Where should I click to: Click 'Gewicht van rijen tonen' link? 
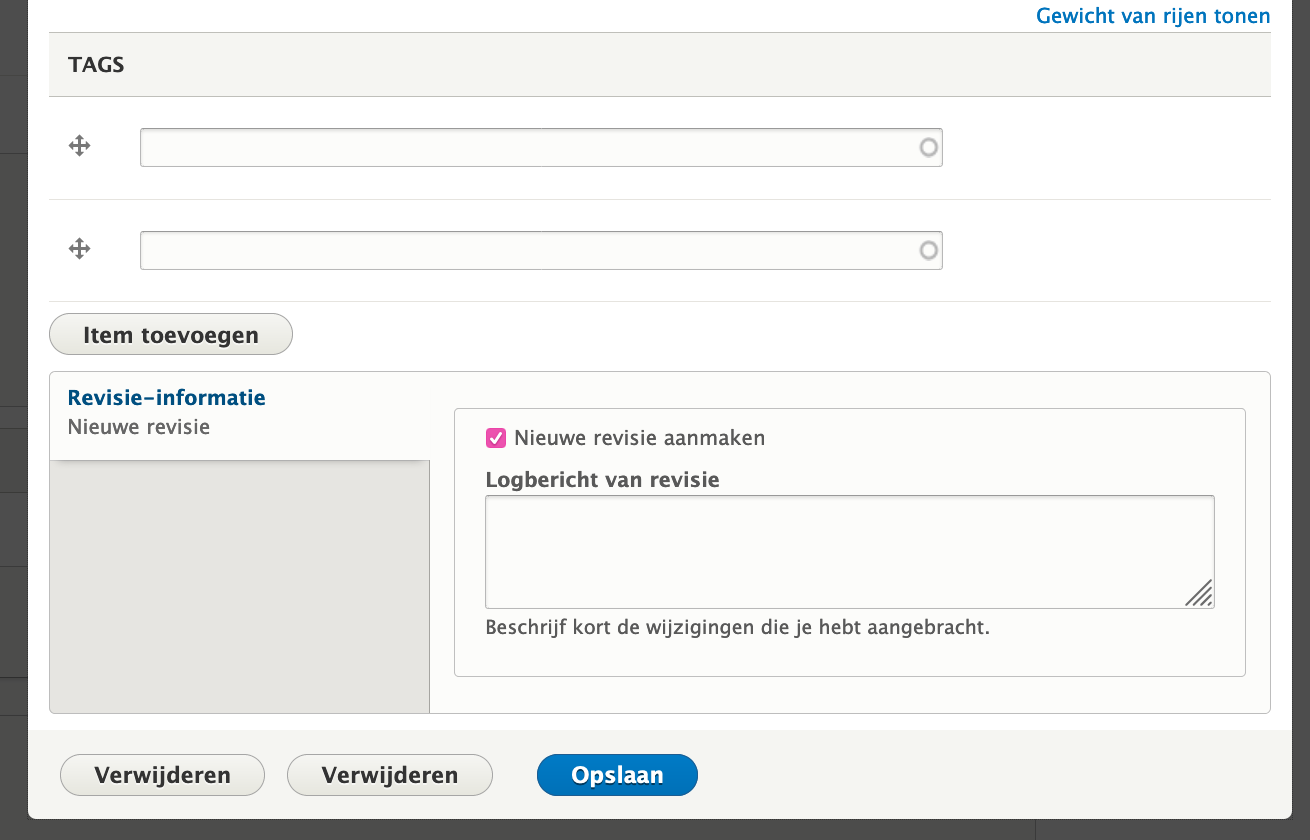pos(1153,16)
